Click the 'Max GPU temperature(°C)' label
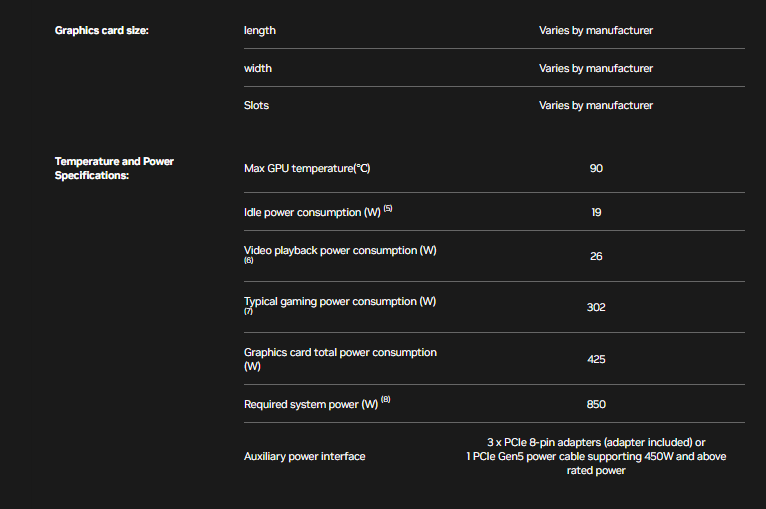Image resolution: width=766 pixels, height=509 pixels. point(307,168)
